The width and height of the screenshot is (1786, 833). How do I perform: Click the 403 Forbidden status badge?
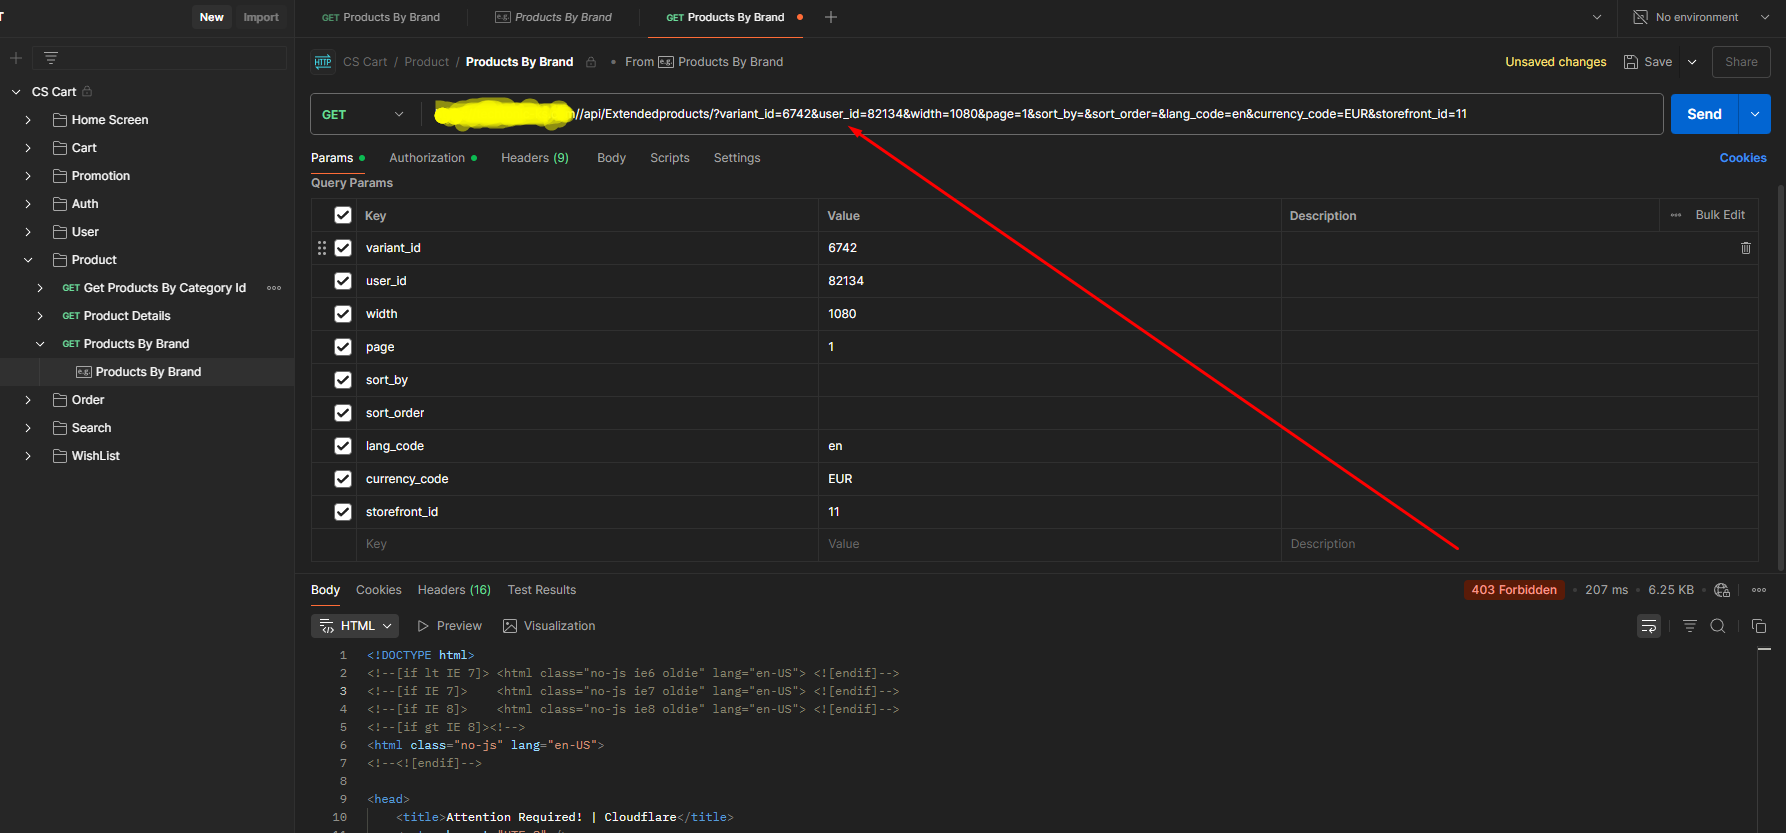[1514, 590]
